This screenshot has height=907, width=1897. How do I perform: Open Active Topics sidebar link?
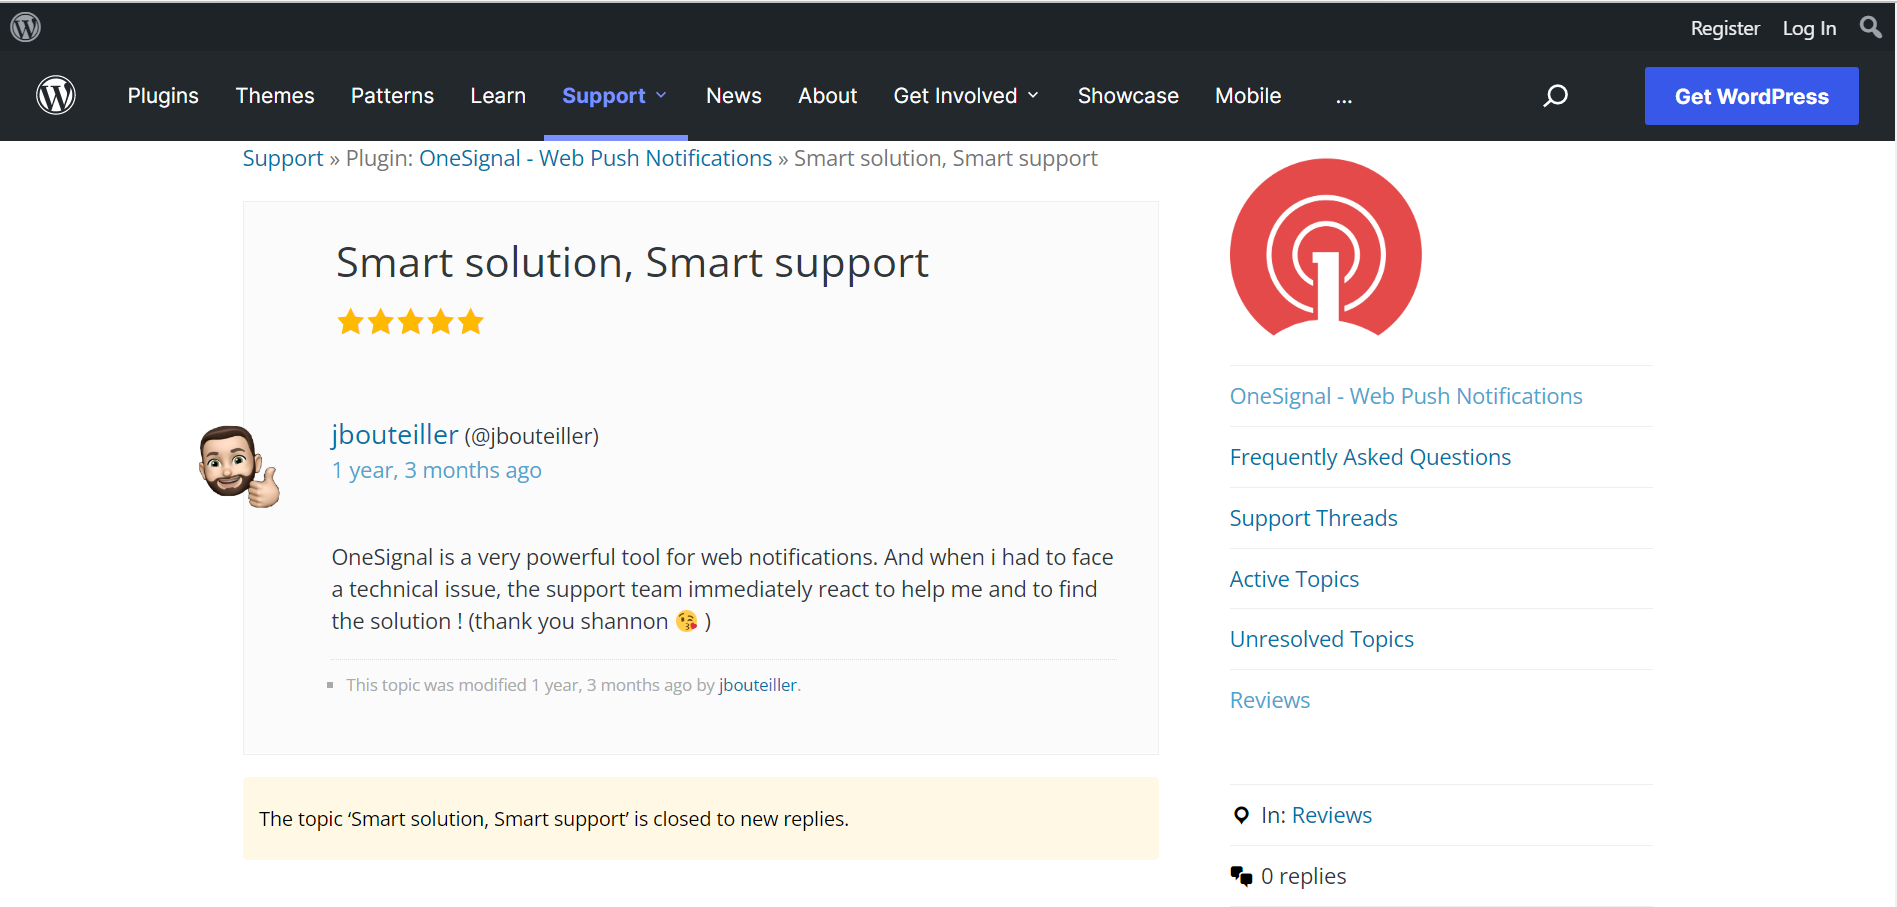click(x=1294, y=579)
